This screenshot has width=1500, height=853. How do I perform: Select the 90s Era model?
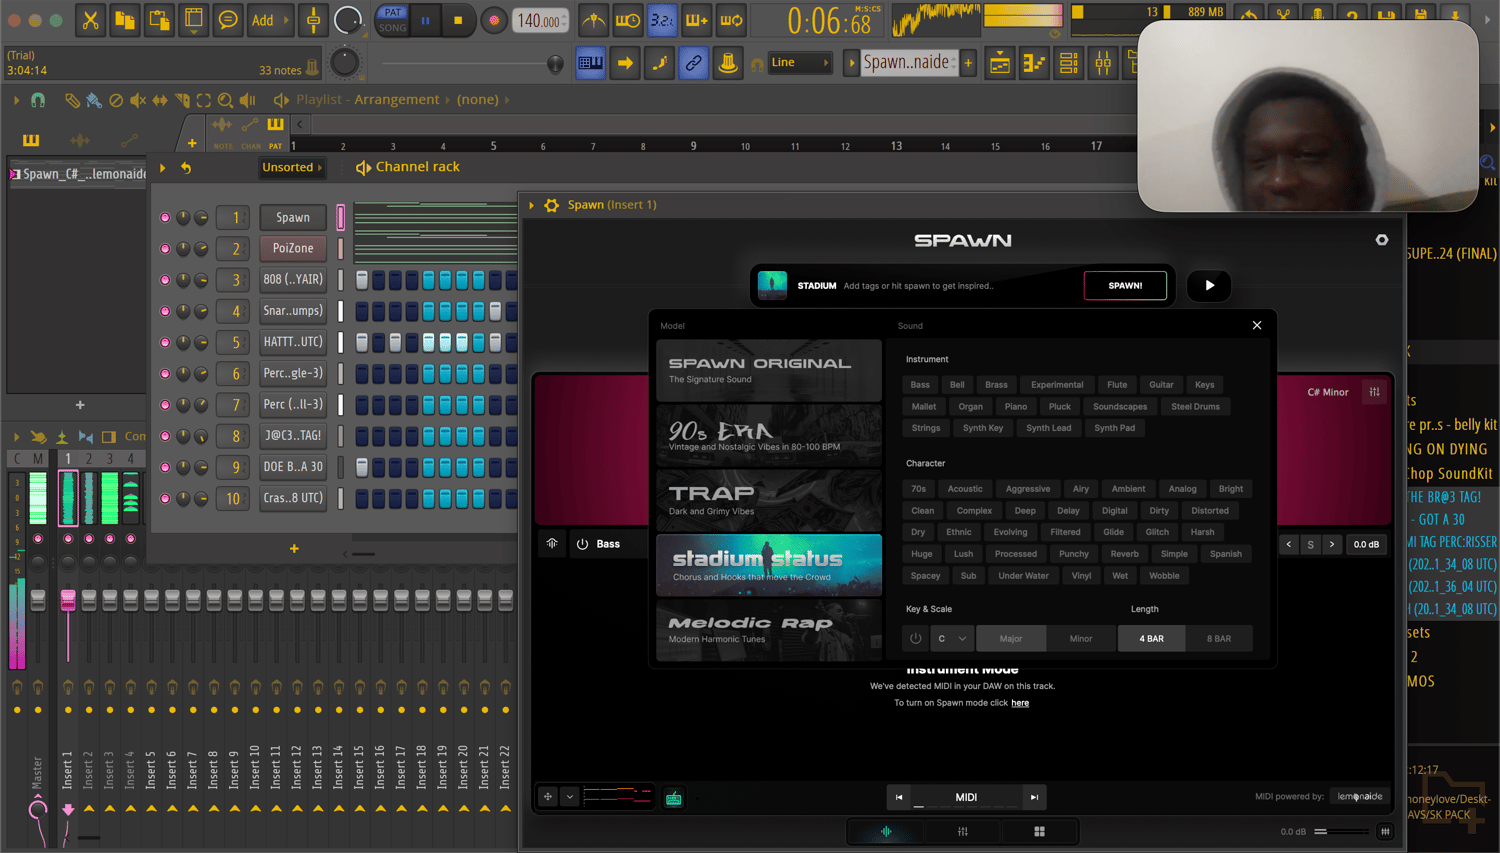click(x=769, y=435)
